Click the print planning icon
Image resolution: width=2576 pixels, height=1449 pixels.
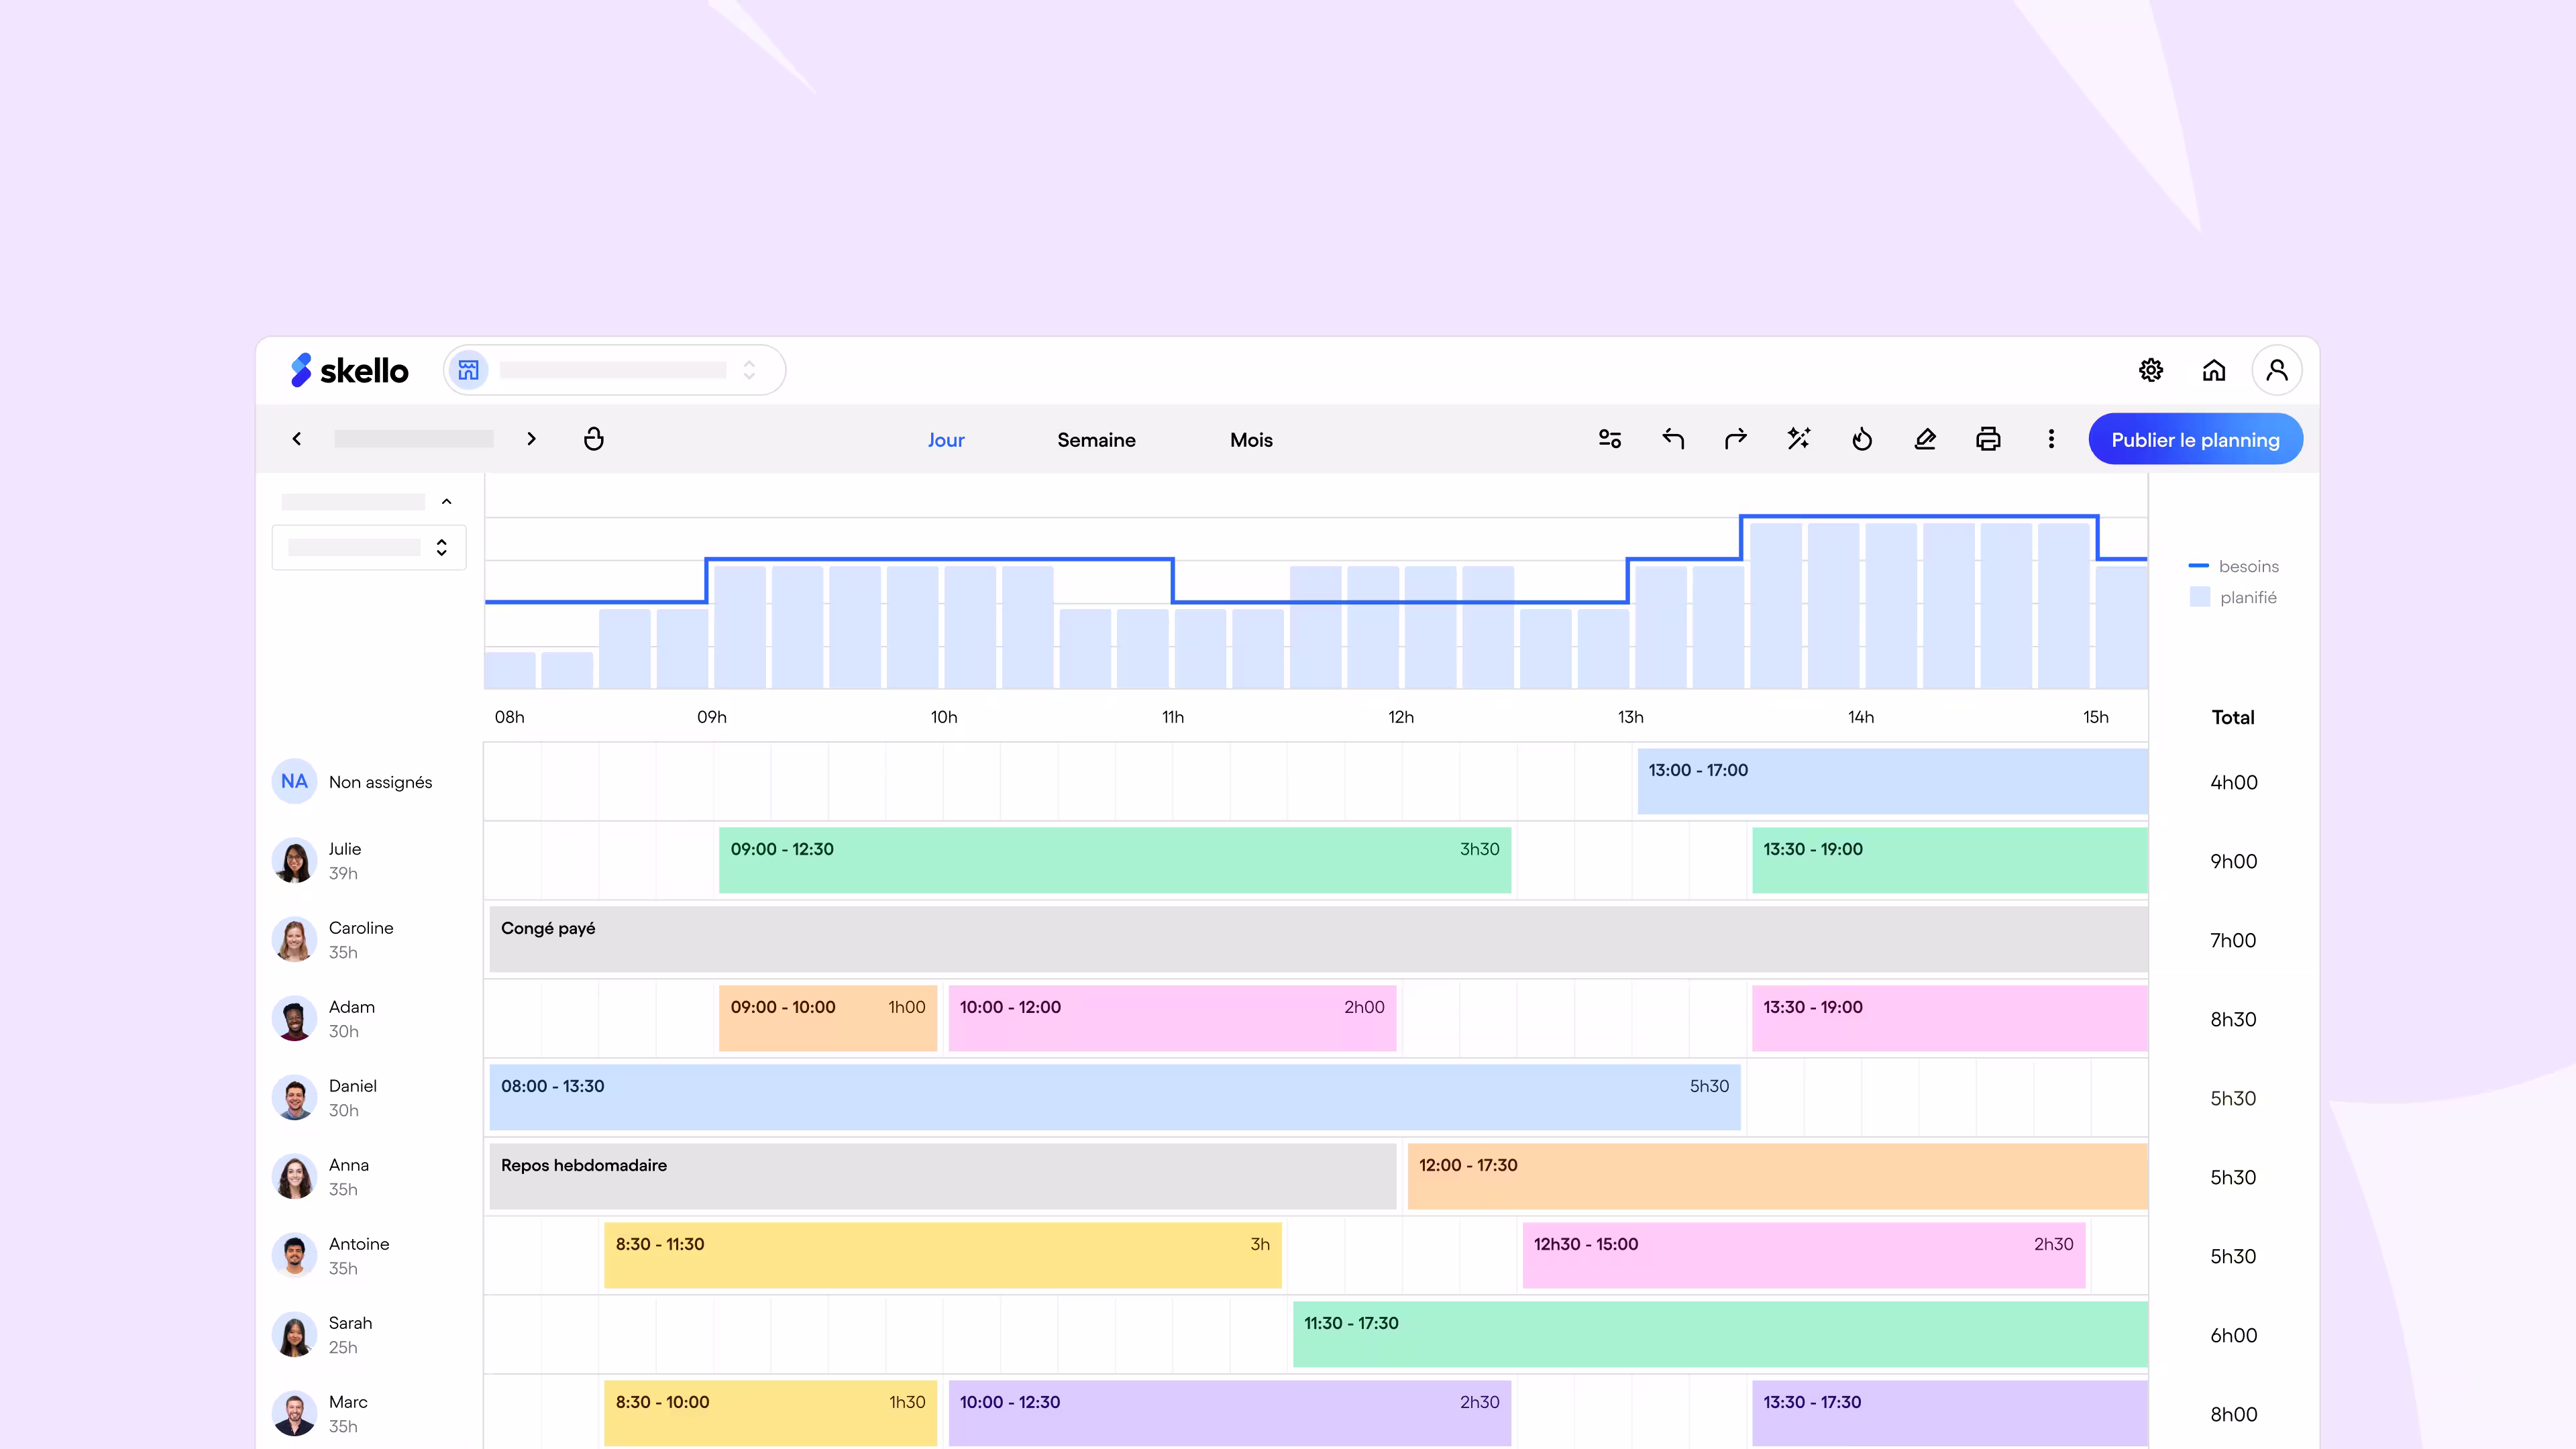[1988, 439]
